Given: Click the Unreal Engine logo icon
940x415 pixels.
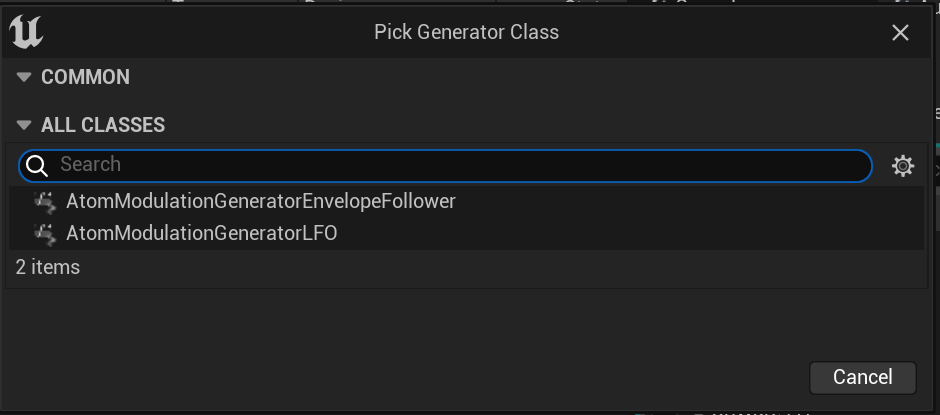Looking at the screenshot, I should (26, 32).
